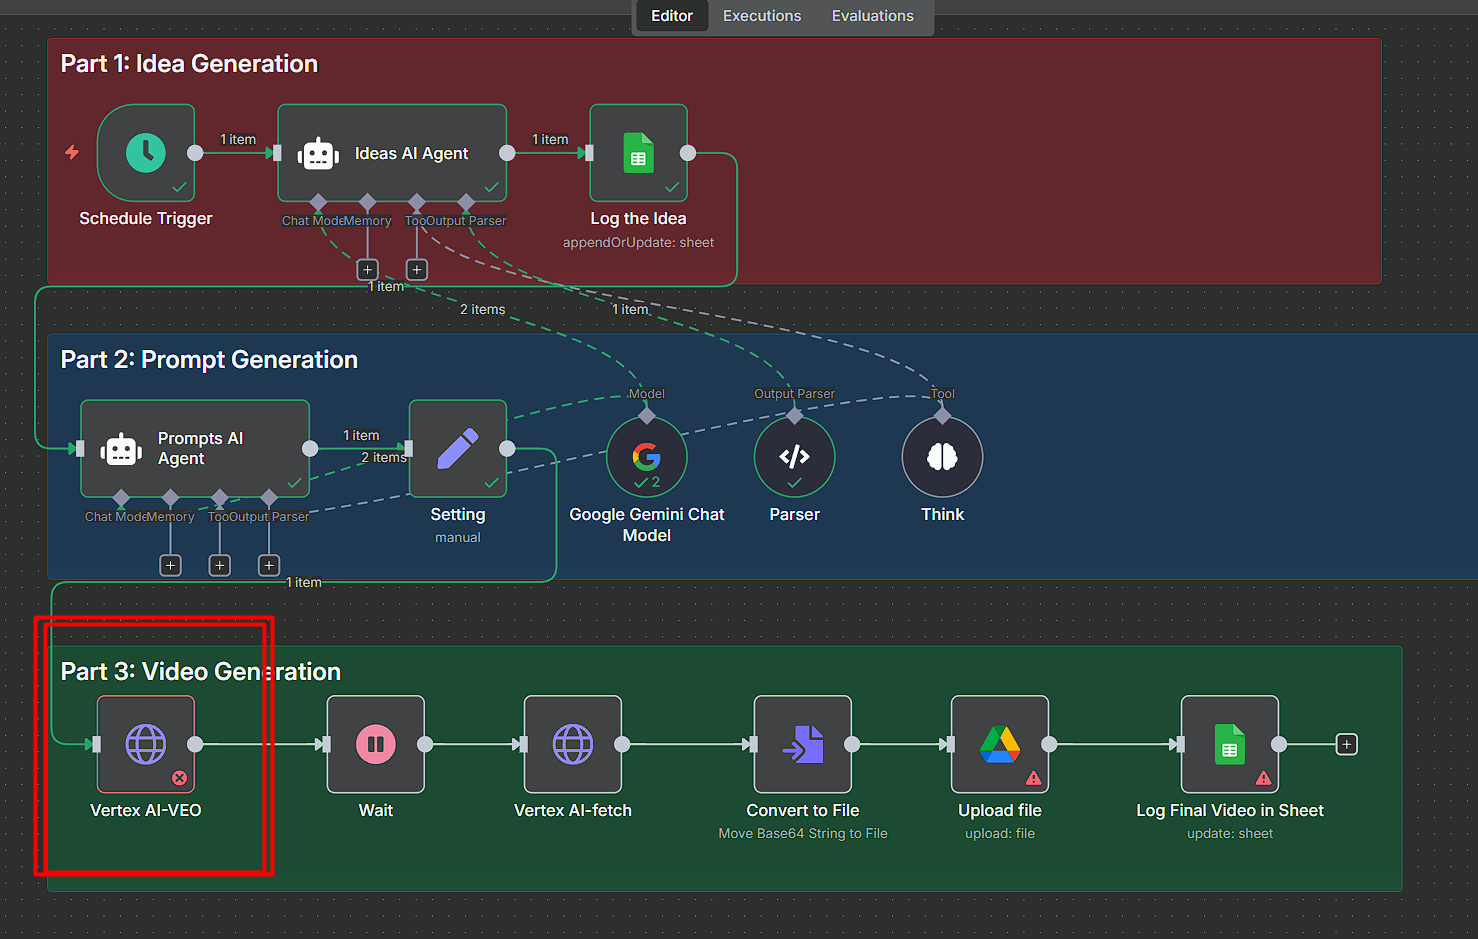Screen dimensions: 1478x939
Task: Select the Parser code node
Action: click(x=794, y=457)
